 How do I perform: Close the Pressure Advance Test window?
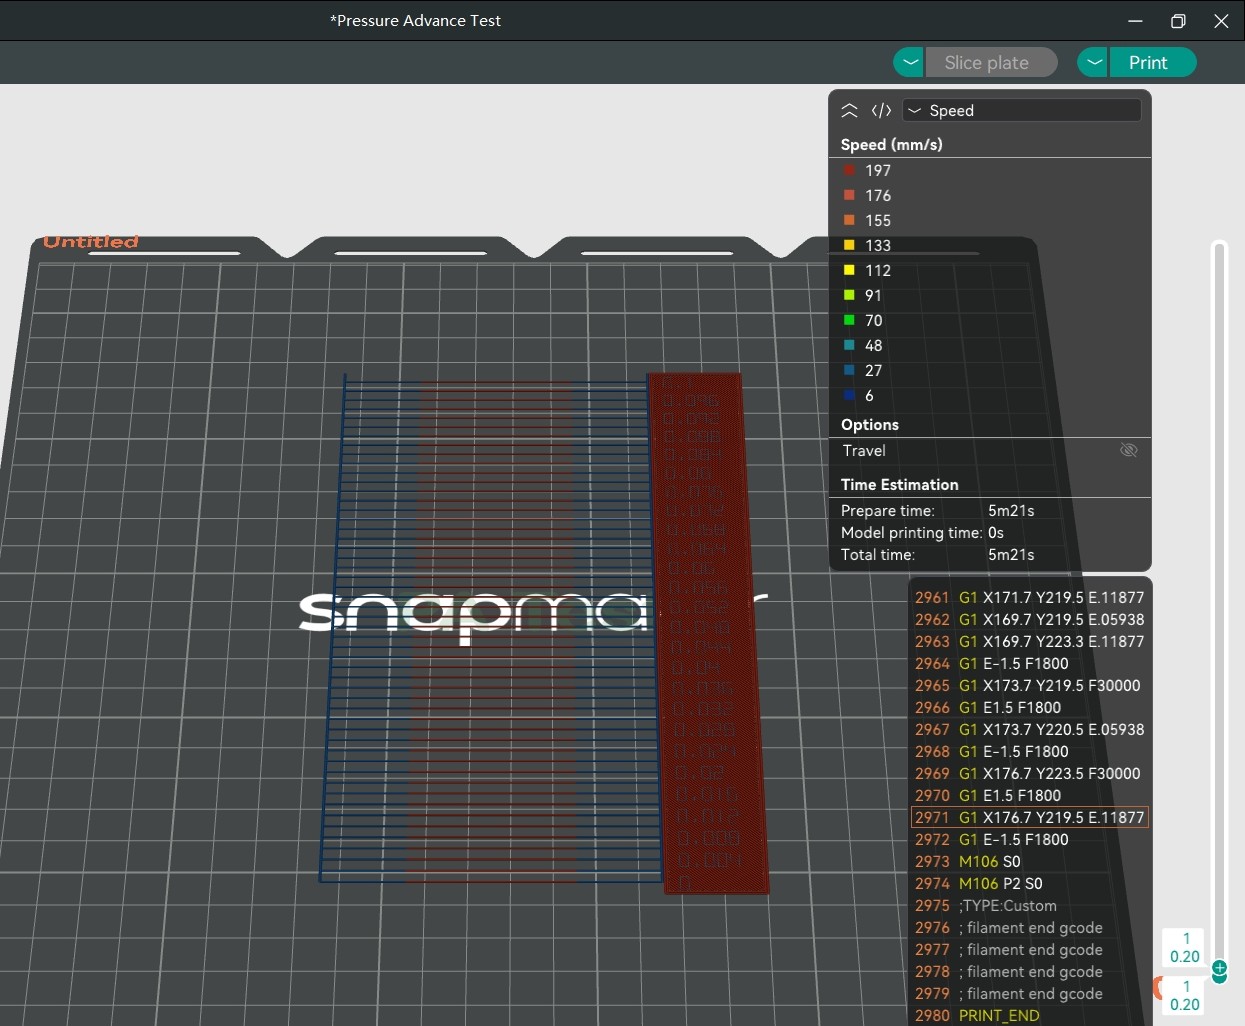tap(1221, 20)
